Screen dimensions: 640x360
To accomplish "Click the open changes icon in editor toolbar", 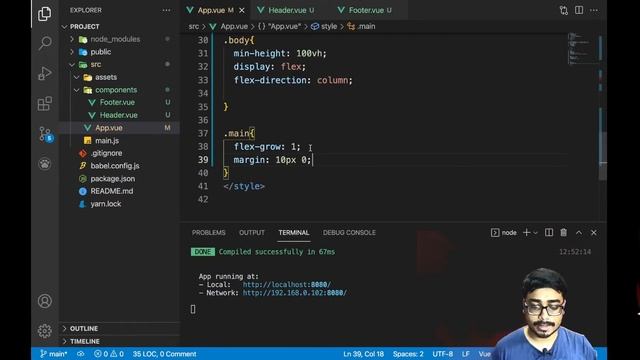I will (564, 10).
